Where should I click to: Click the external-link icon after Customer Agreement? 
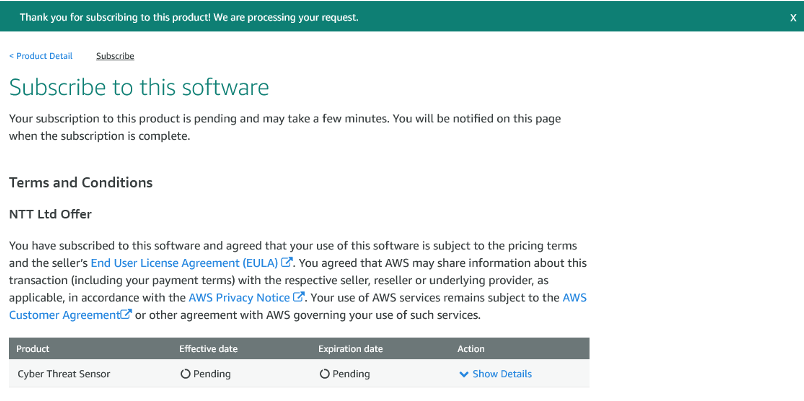126,314
